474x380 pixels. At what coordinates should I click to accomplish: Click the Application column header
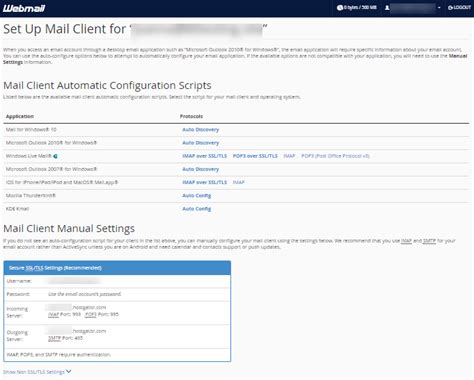(x=20, y=116)
